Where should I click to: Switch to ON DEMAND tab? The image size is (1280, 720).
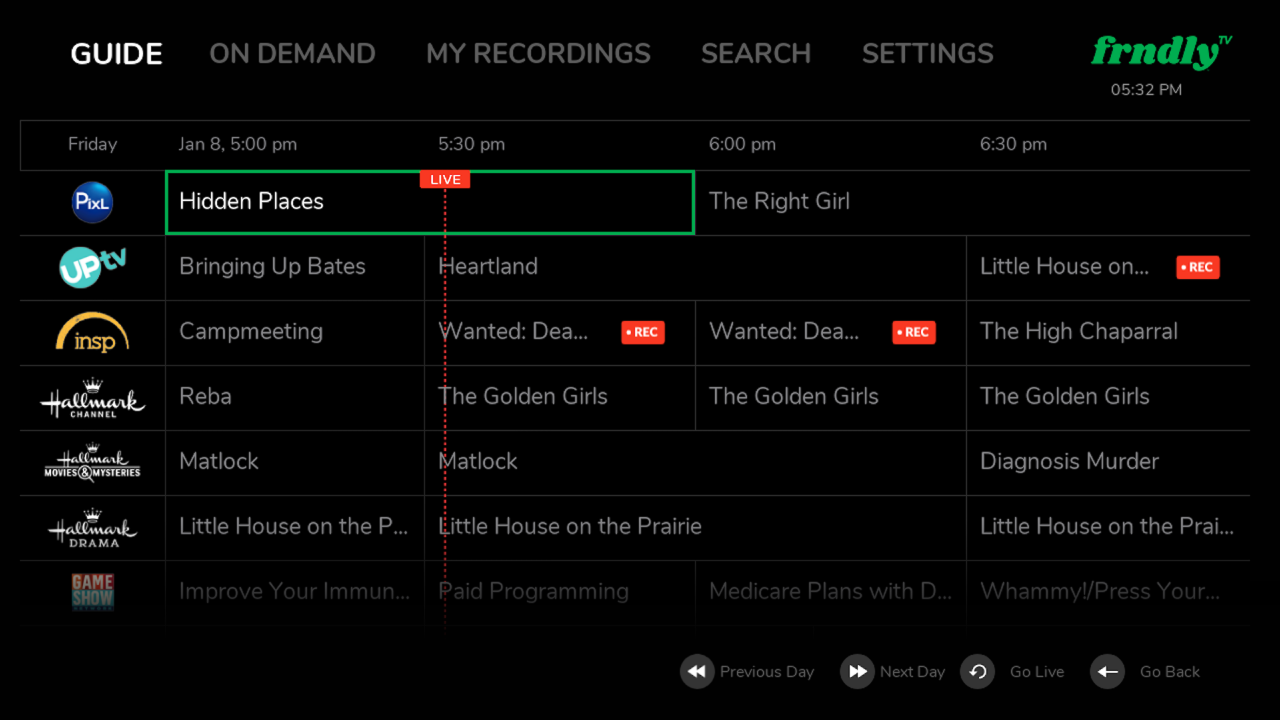pos(292,54)
